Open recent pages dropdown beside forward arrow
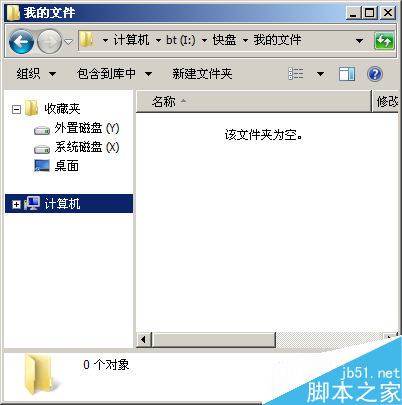Screen dimensions: 402x405 [68, 42]
